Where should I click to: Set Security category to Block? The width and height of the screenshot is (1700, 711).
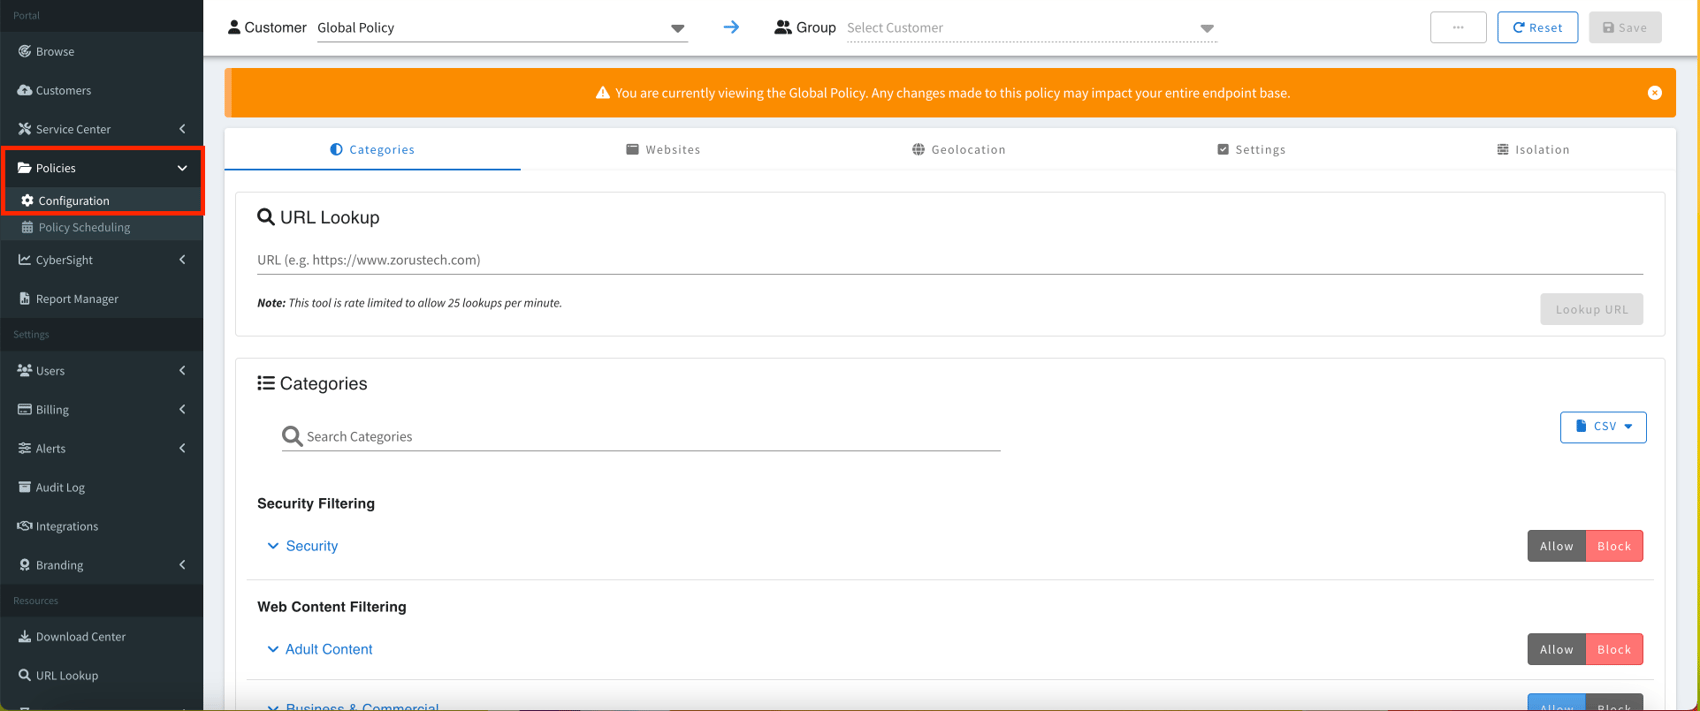coord(1613,546)
